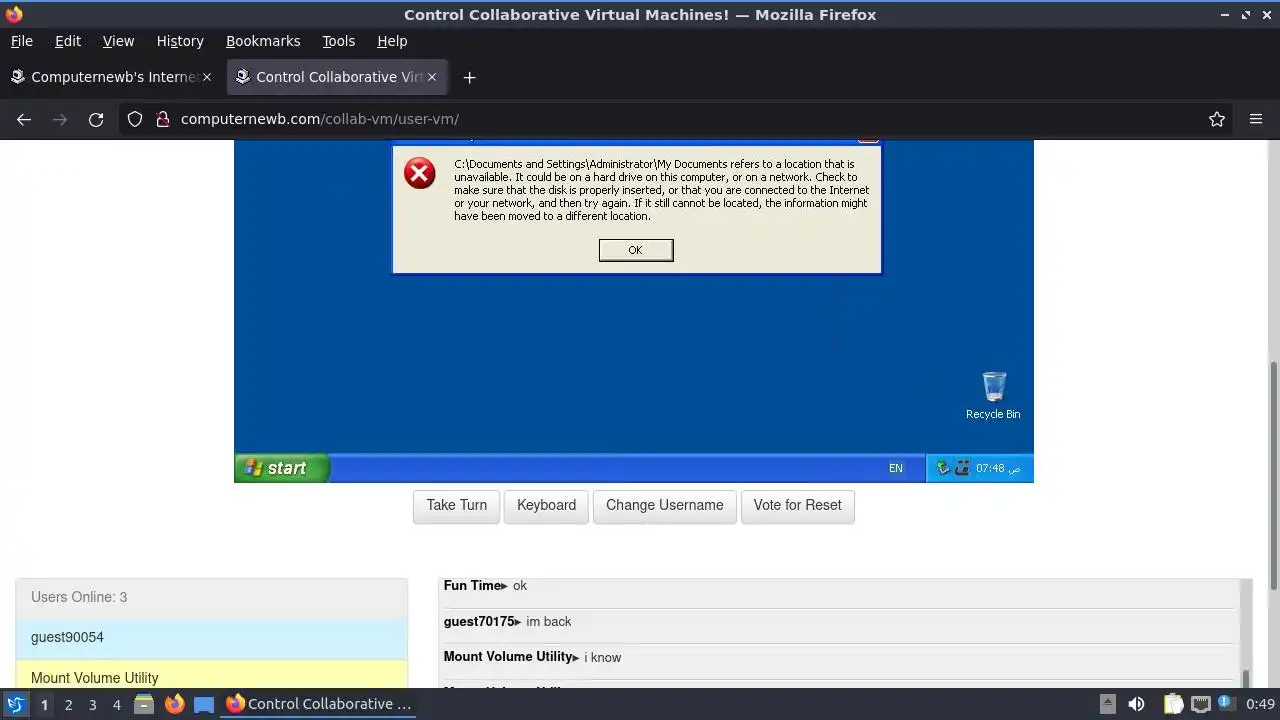Switch to workspace 1
Screen dimensions: 1280x720
click(44, 705)
